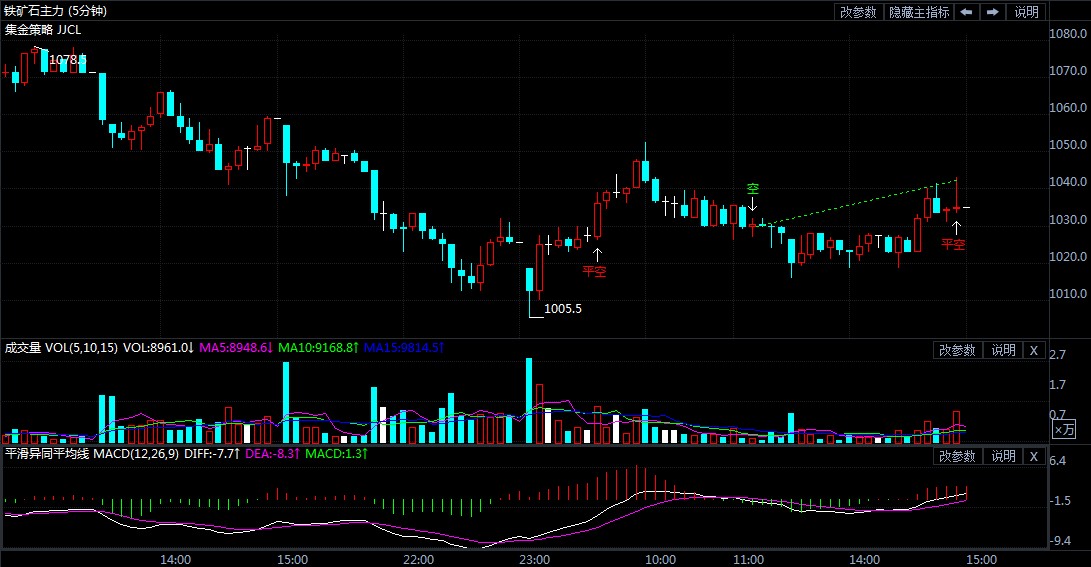This screenshot has width=1091, height=567.
Task: Click 改参数 in the volume panel
Action: point(957,350)
